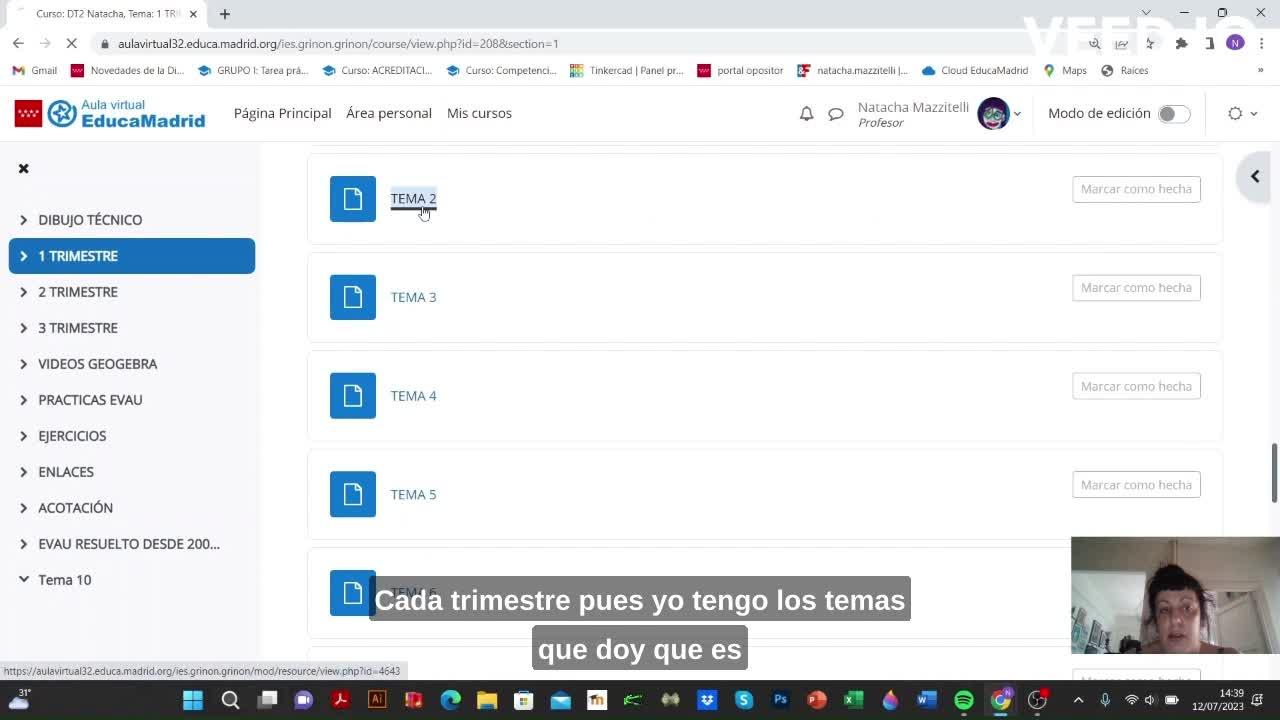Toggle the Modo de edición switch

coord(1174,114)
